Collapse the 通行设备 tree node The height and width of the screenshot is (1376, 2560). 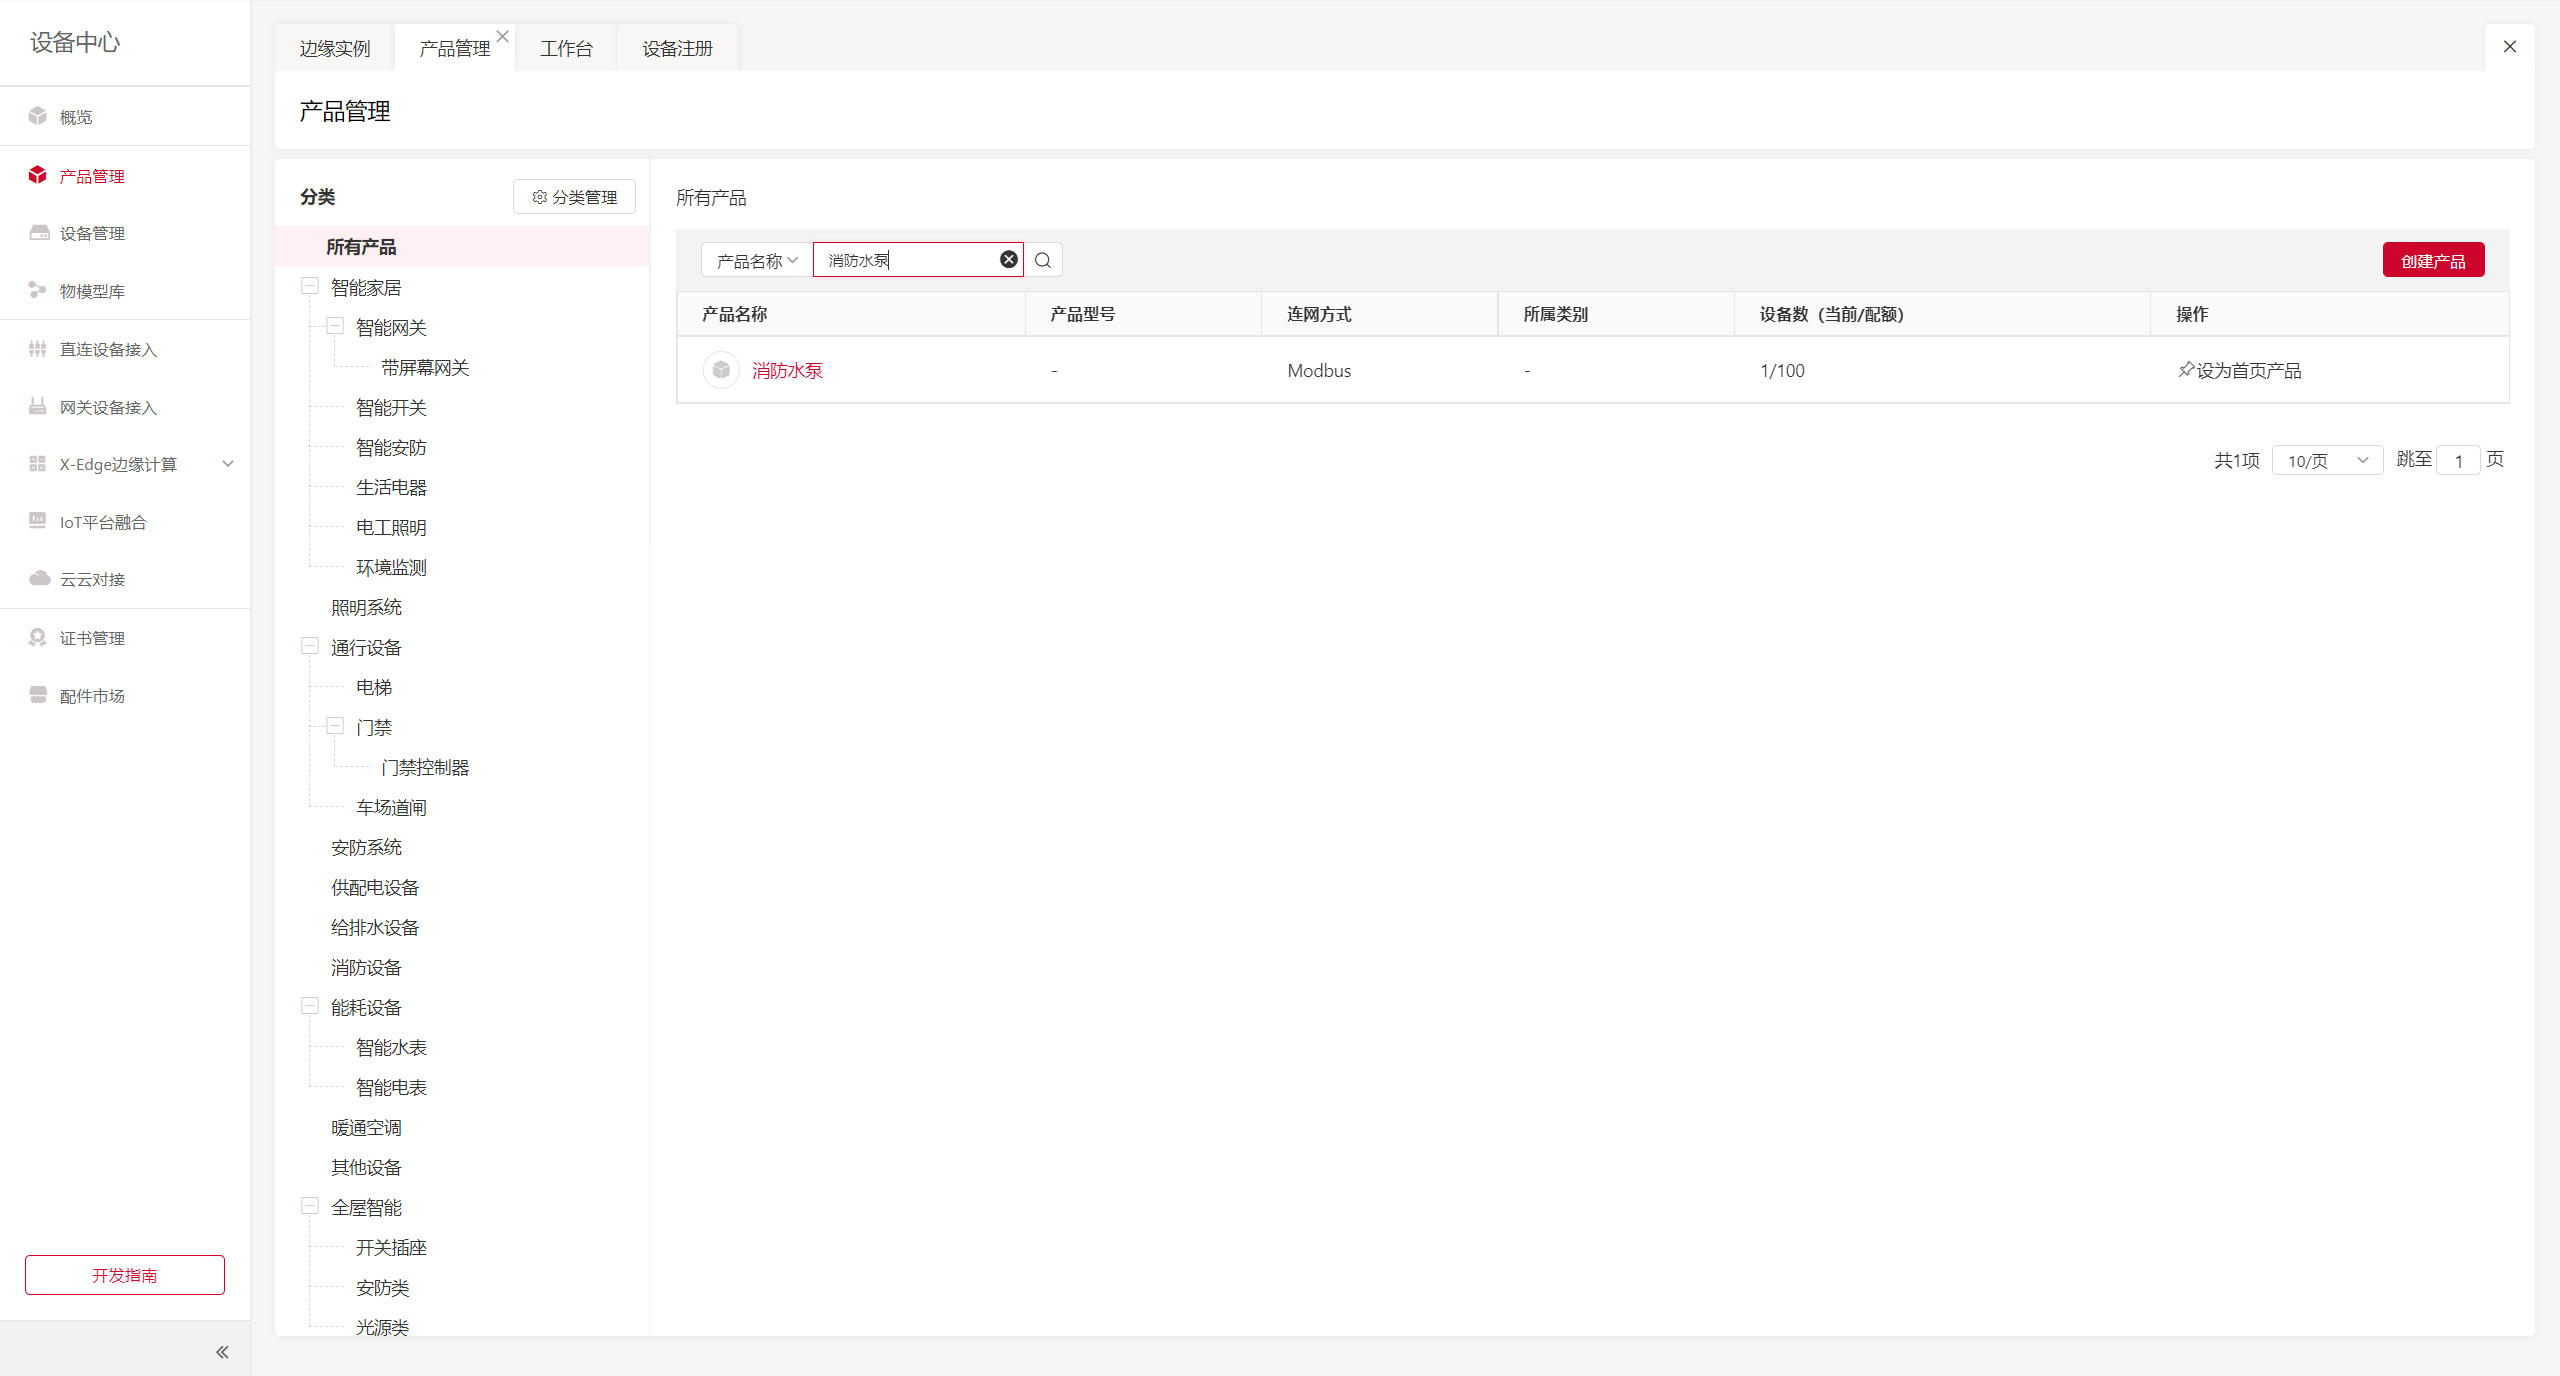coord(310,647)
